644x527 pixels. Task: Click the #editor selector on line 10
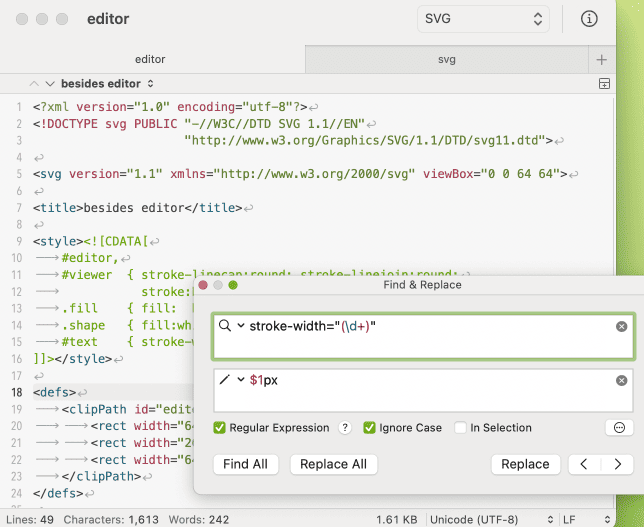(x=90, y=258)
